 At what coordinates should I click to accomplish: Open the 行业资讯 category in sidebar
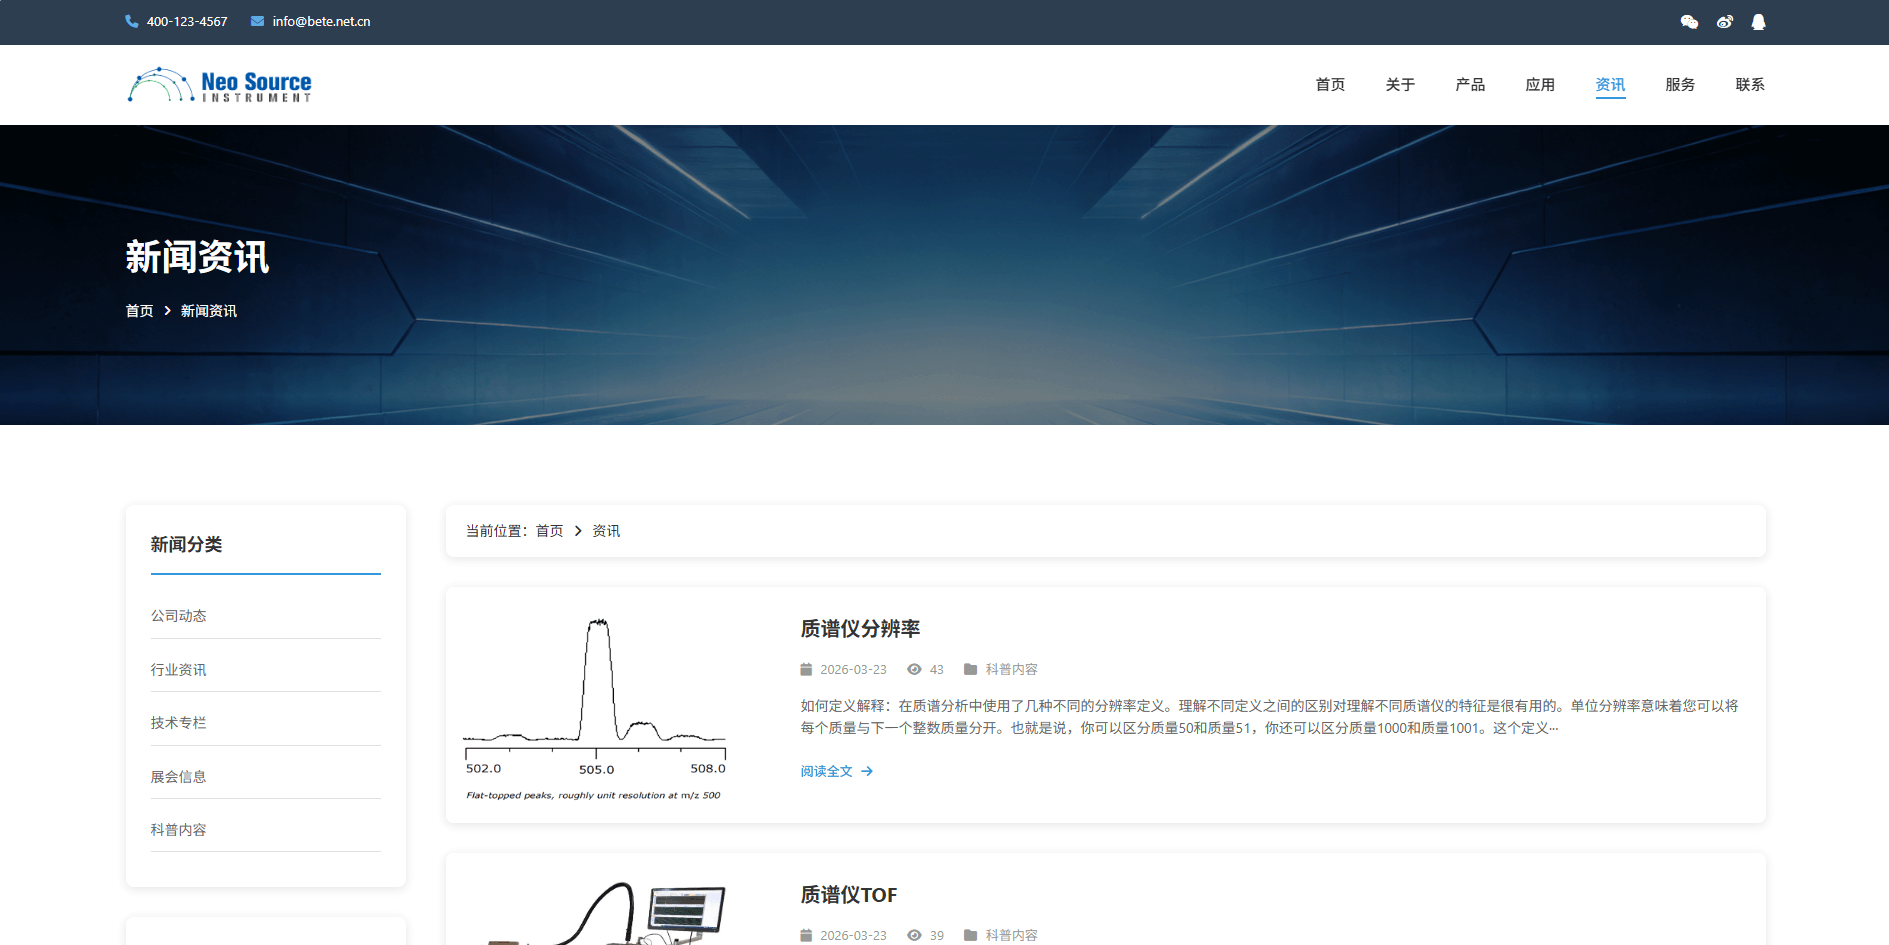(x=179, y=670)
